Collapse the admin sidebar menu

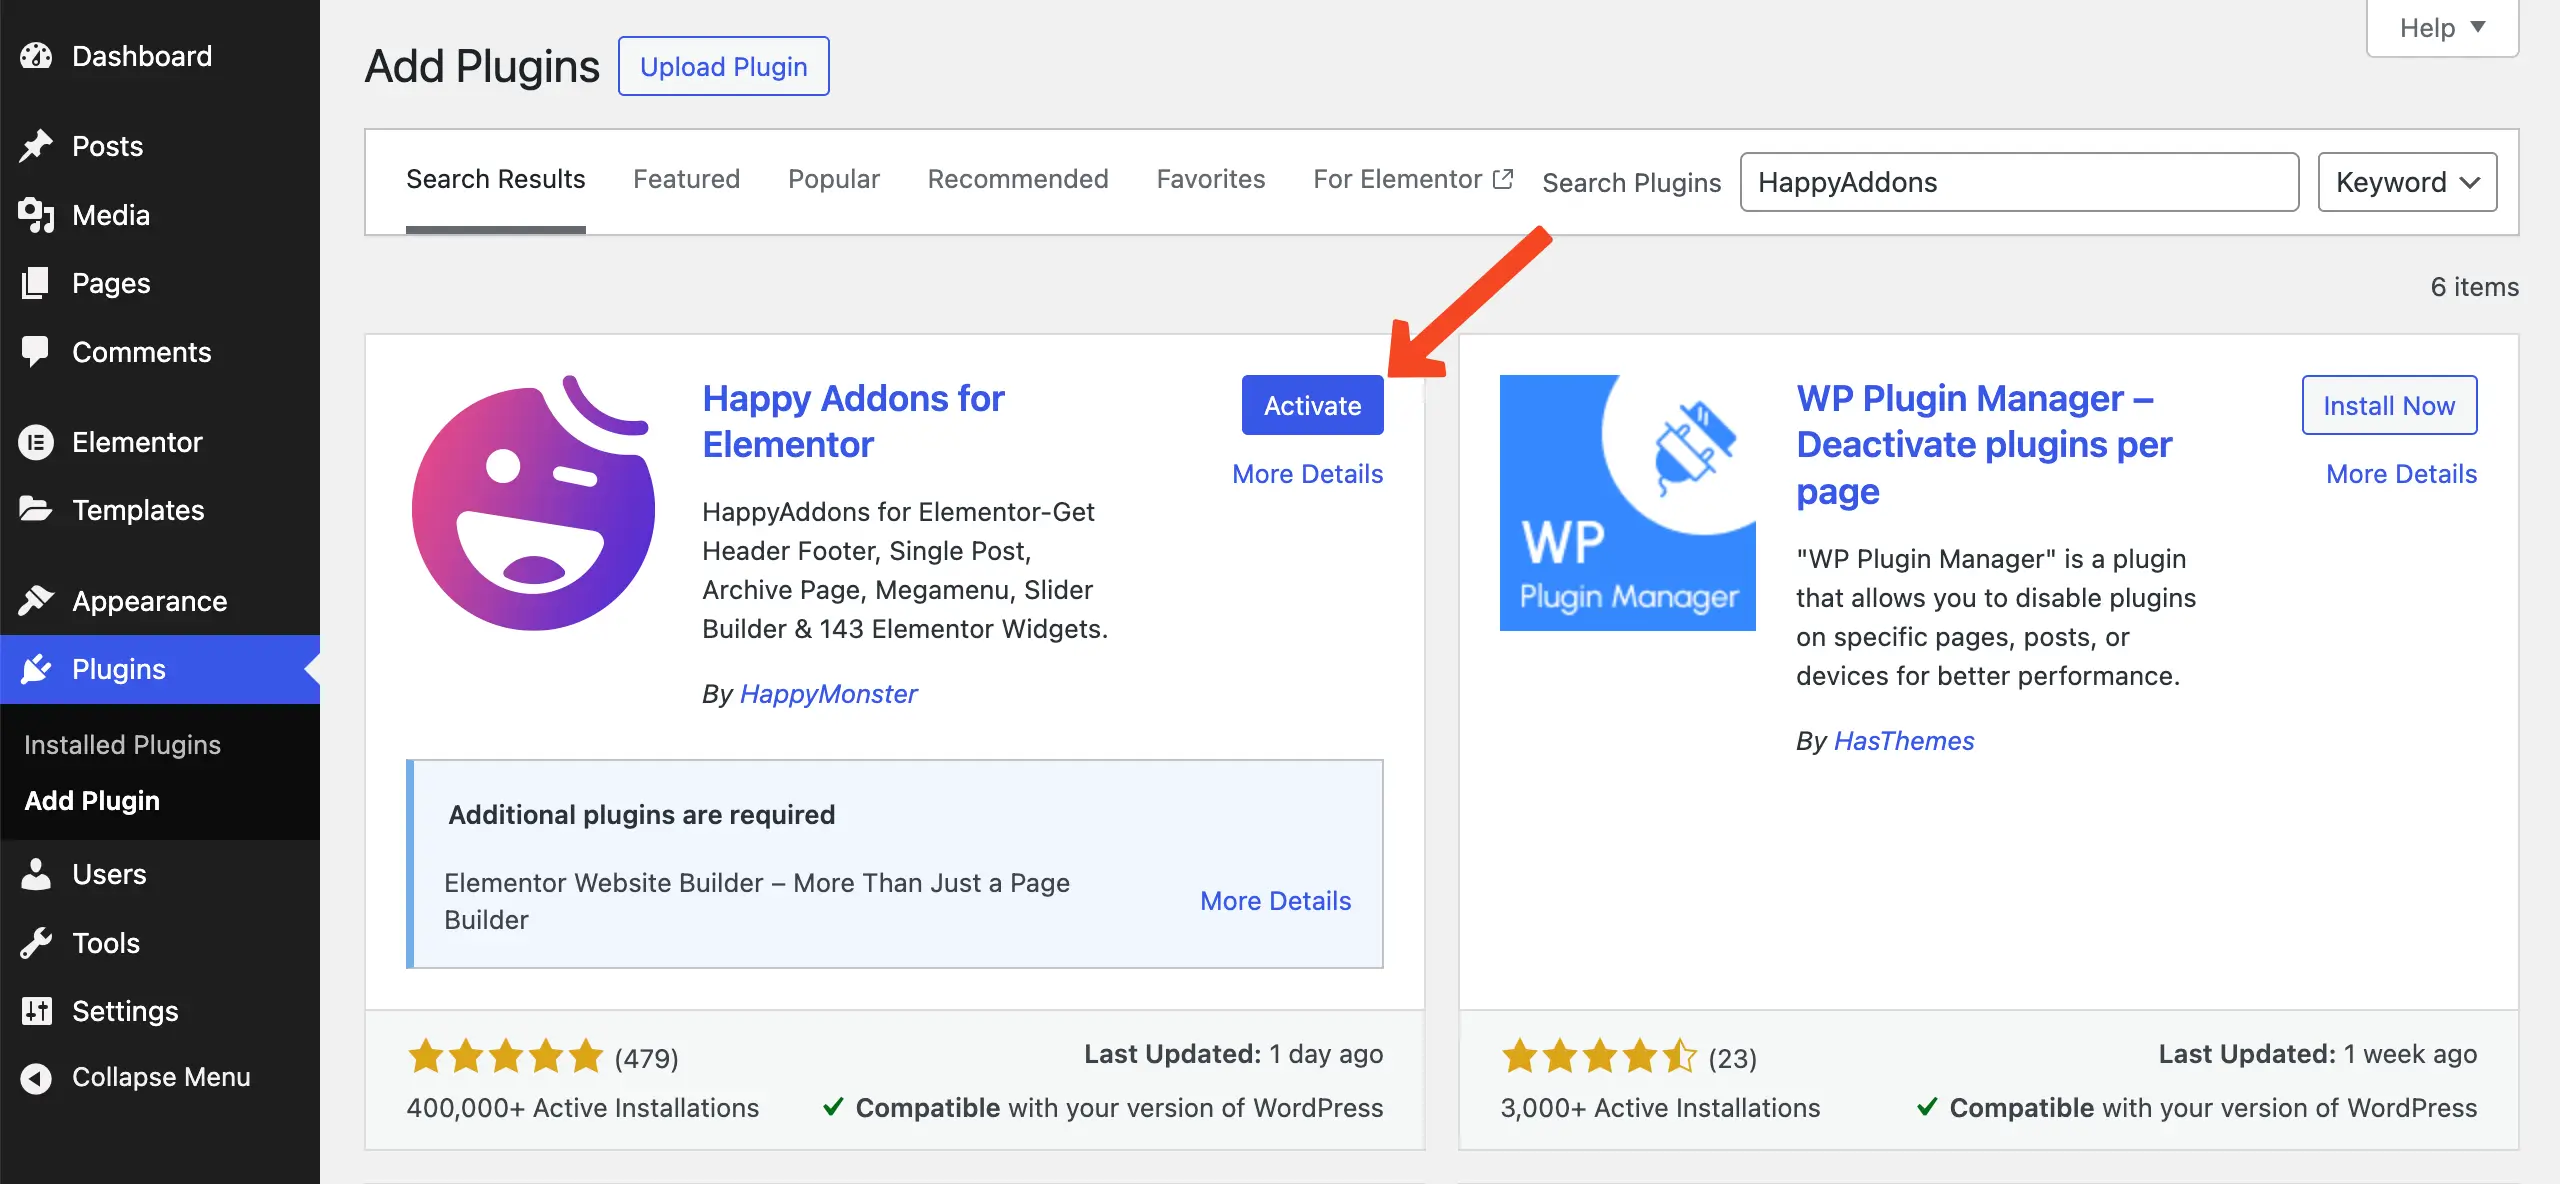coord(160,1077)
